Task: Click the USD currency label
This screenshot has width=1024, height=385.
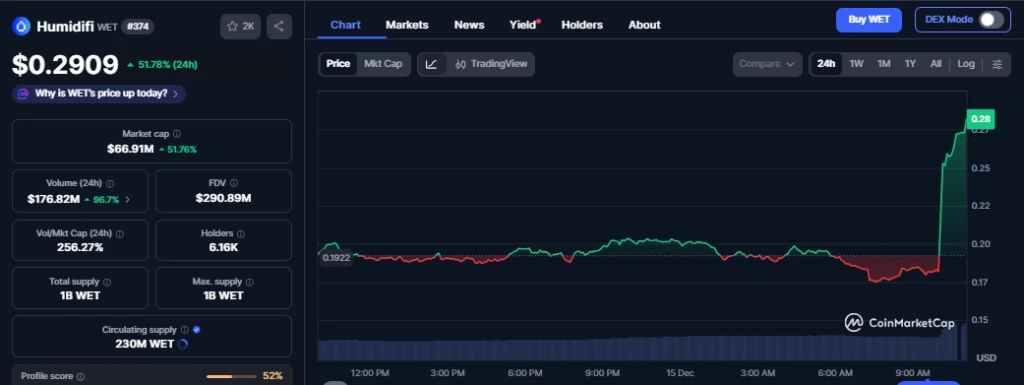Action: pos(986,358)
